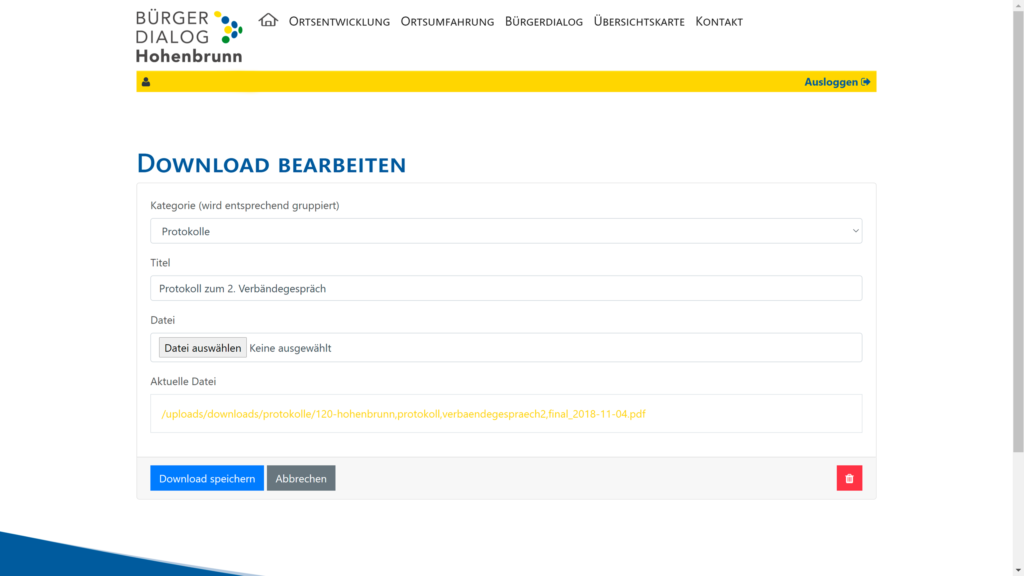Focus the Titel input field

[506, 288]
